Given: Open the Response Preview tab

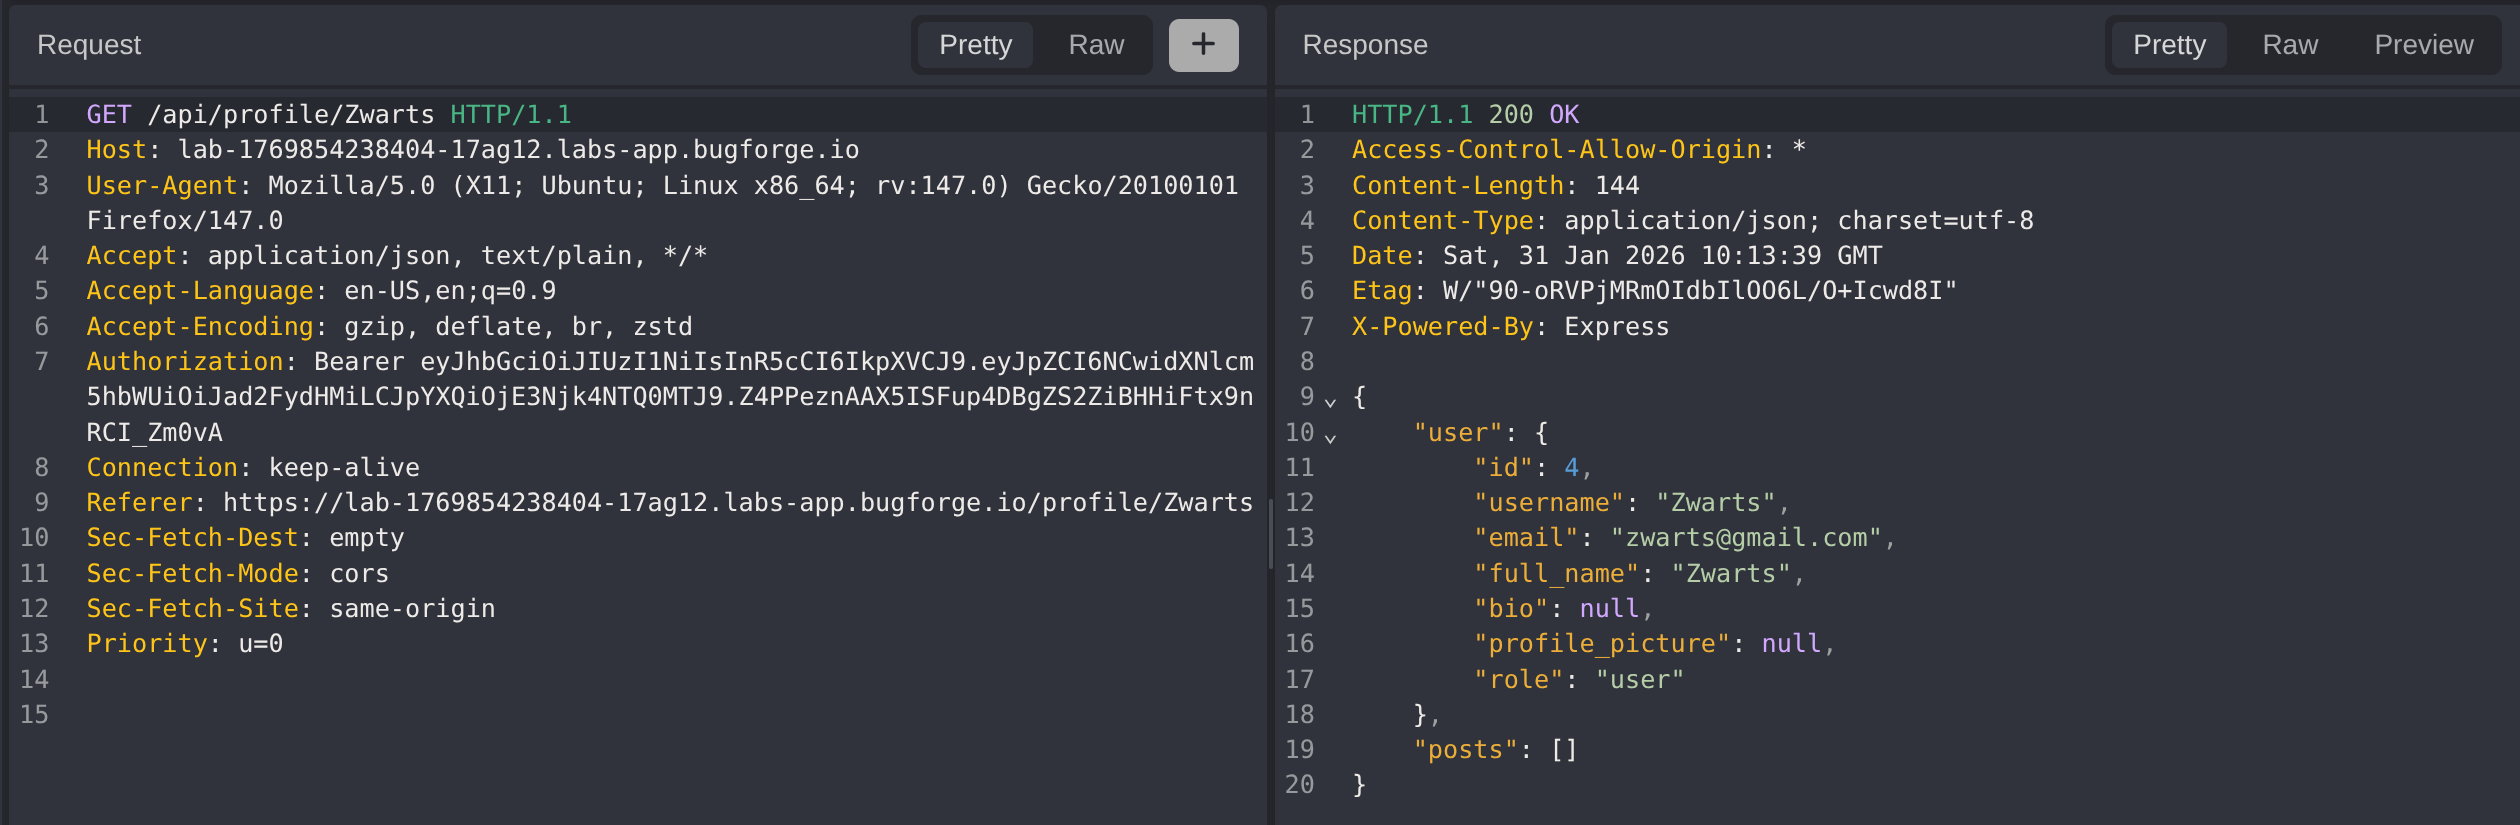Looking at the screenshot, I should 2423,45.
